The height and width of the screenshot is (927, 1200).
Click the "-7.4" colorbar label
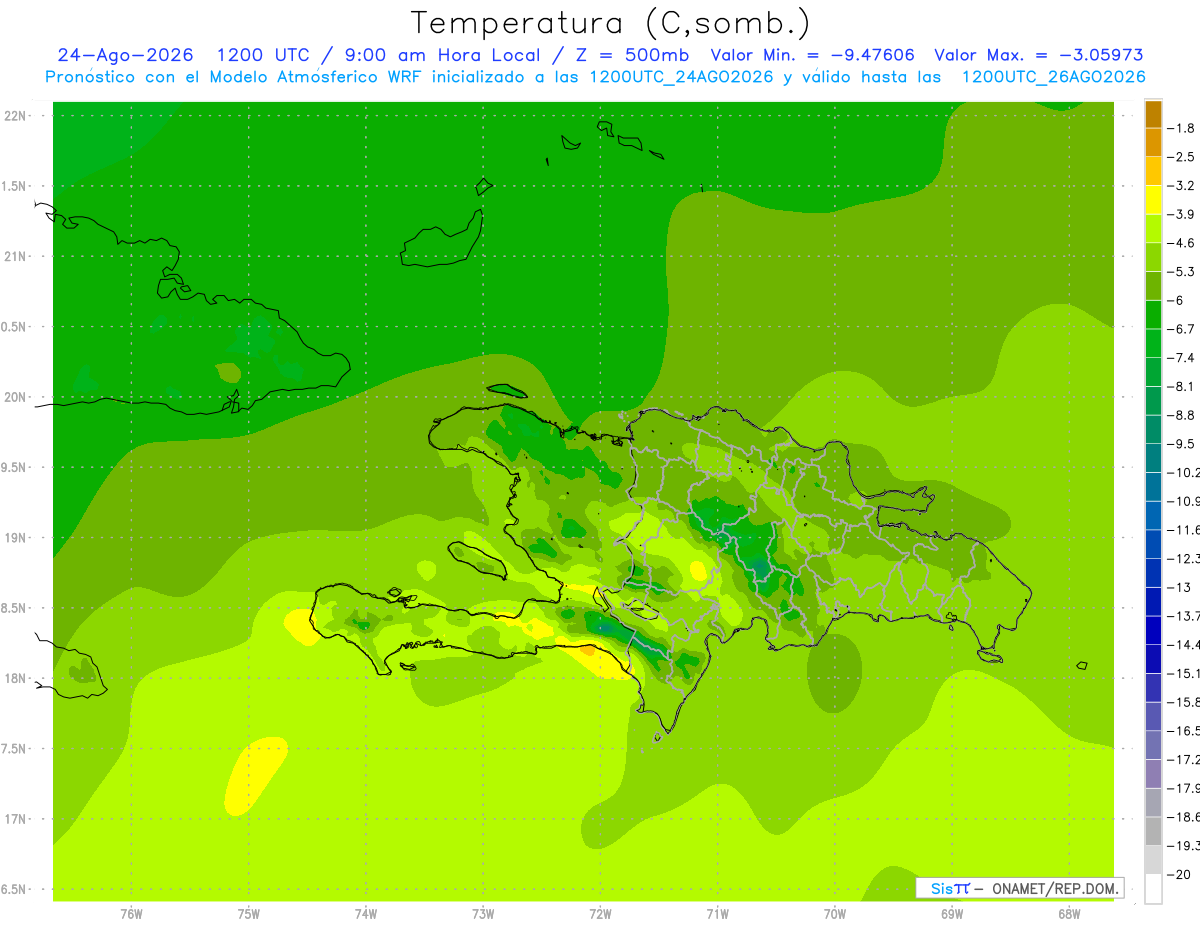[1181, 358]
